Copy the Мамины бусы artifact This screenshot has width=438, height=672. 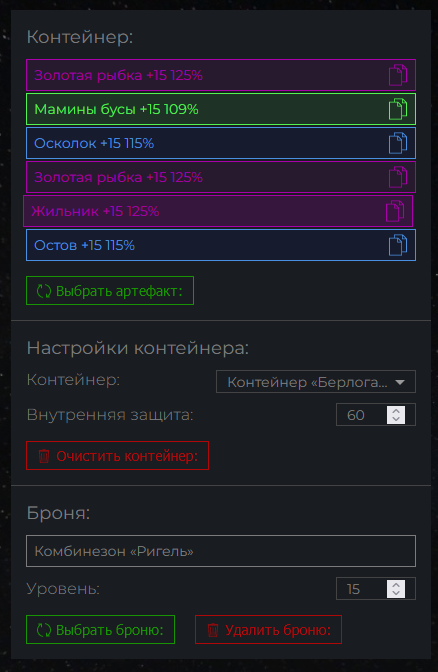[398, 109]
